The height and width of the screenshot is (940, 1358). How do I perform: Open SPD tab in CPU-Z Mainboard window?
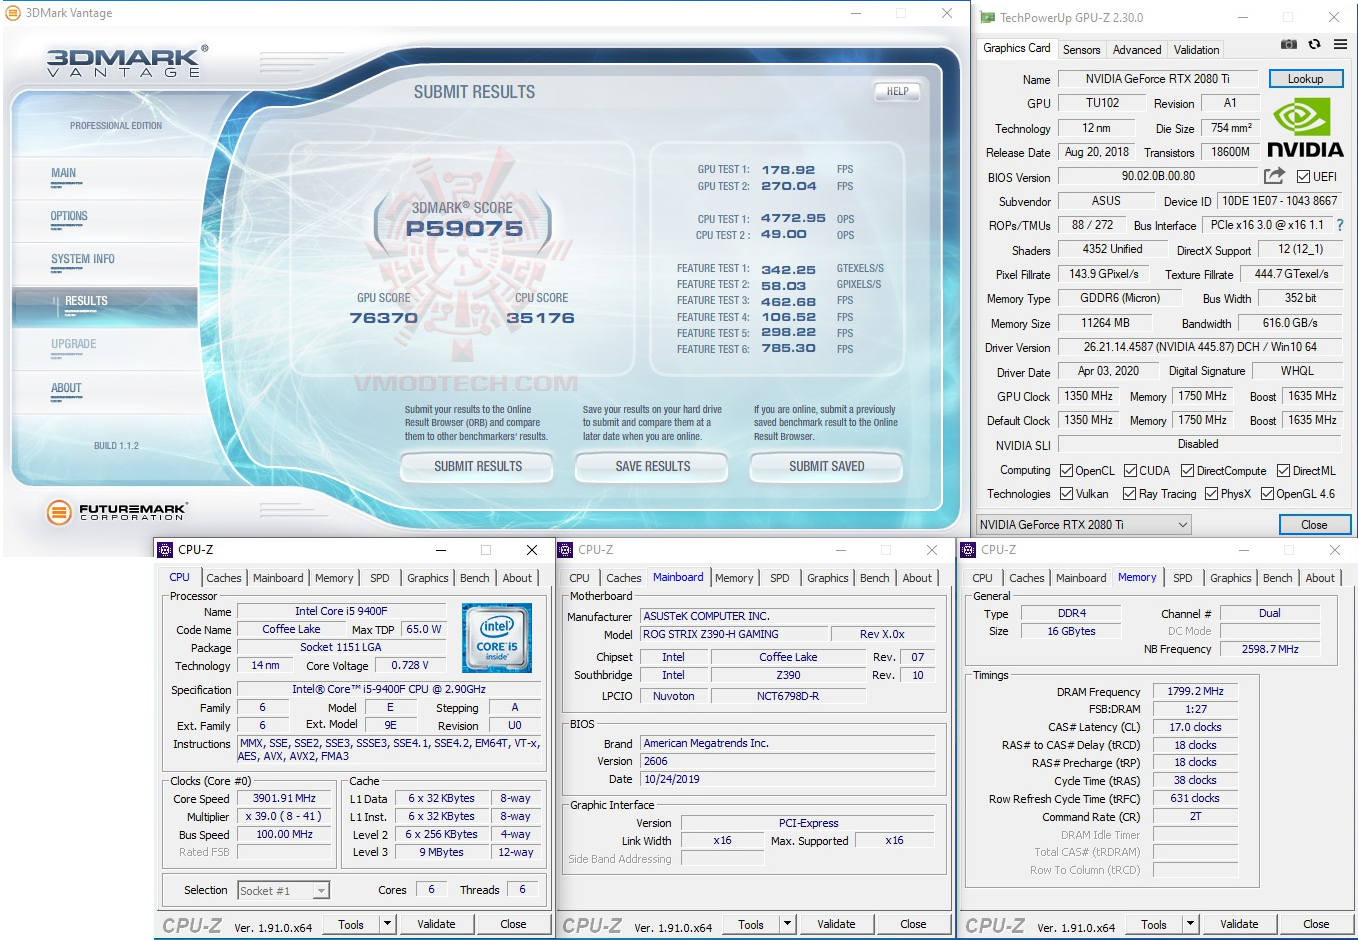pos(780,578)
